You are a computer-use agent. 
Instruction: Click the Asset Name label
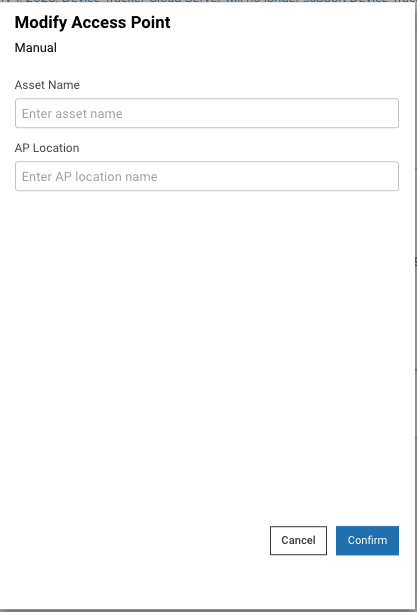[x=47, y=85]
